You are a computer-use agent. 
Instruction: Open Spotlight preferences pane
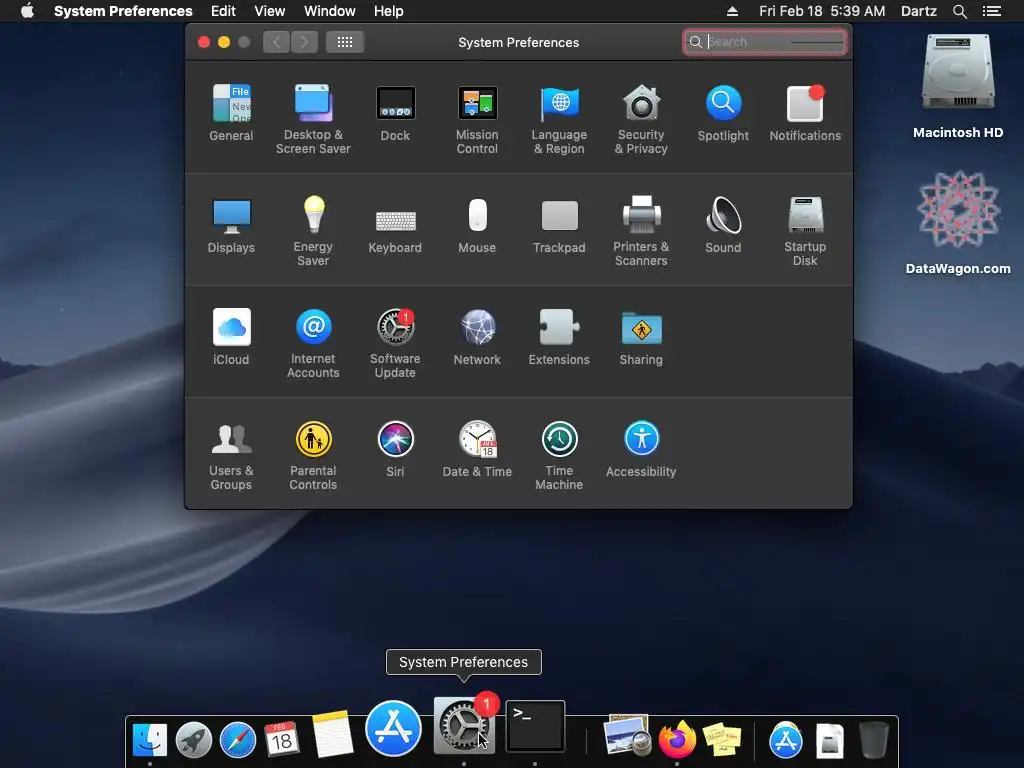(723, 113)
